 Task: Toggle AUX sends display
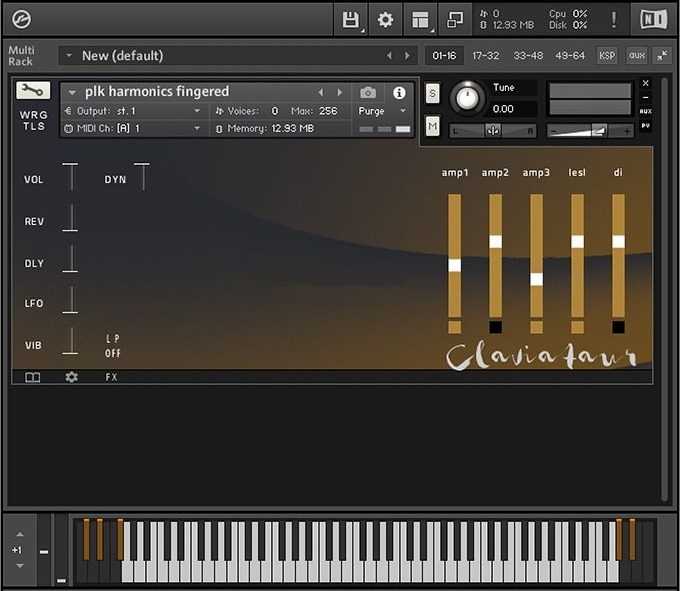point(646,111)
